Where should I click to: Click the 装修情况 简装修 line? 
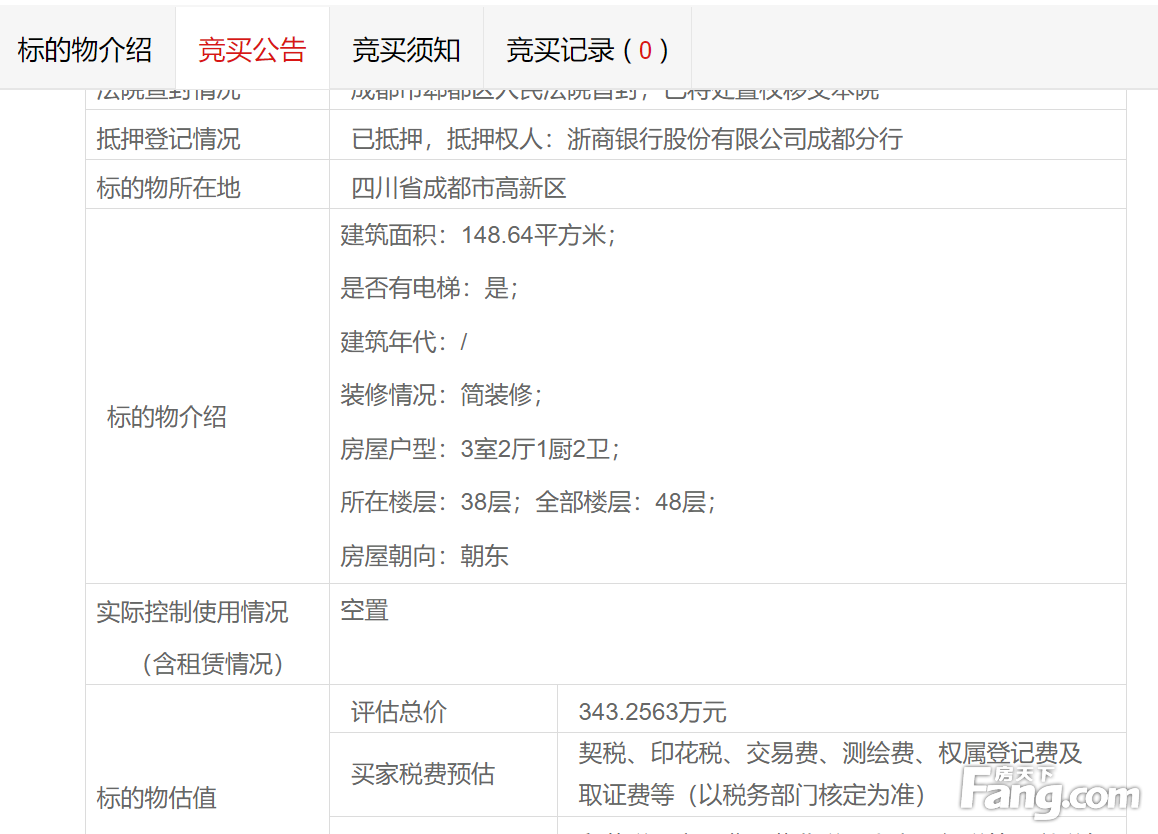coord(441,395)
